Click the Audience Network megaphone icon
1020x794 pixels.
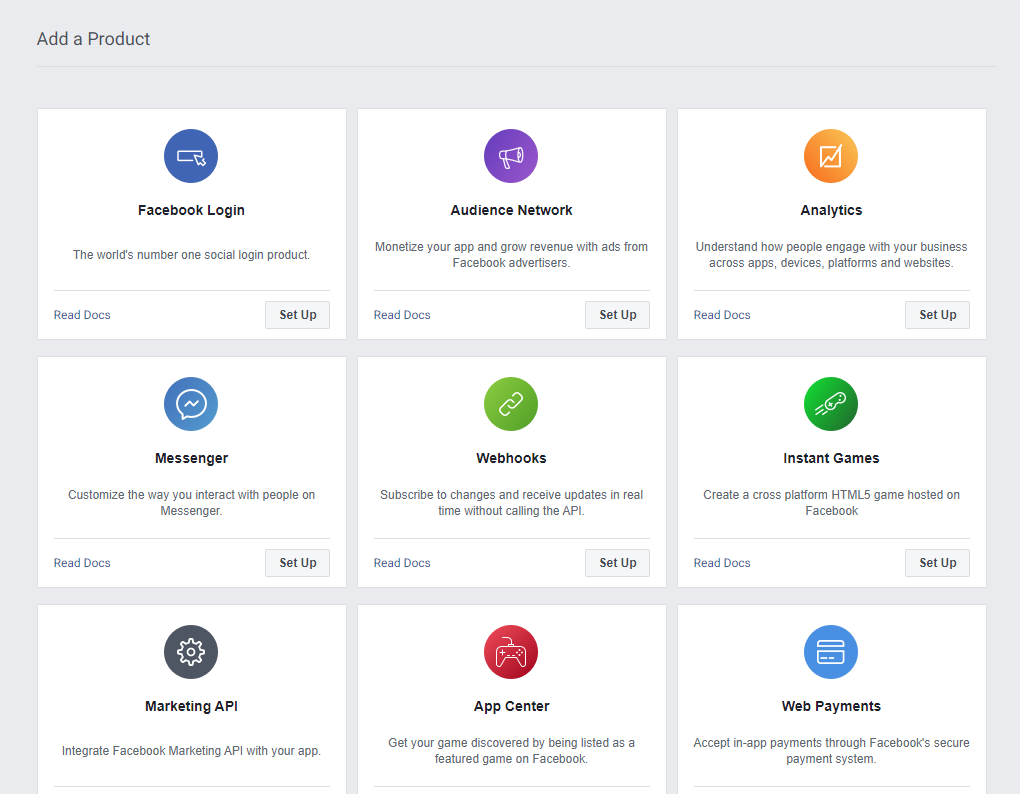pos(511,156)
